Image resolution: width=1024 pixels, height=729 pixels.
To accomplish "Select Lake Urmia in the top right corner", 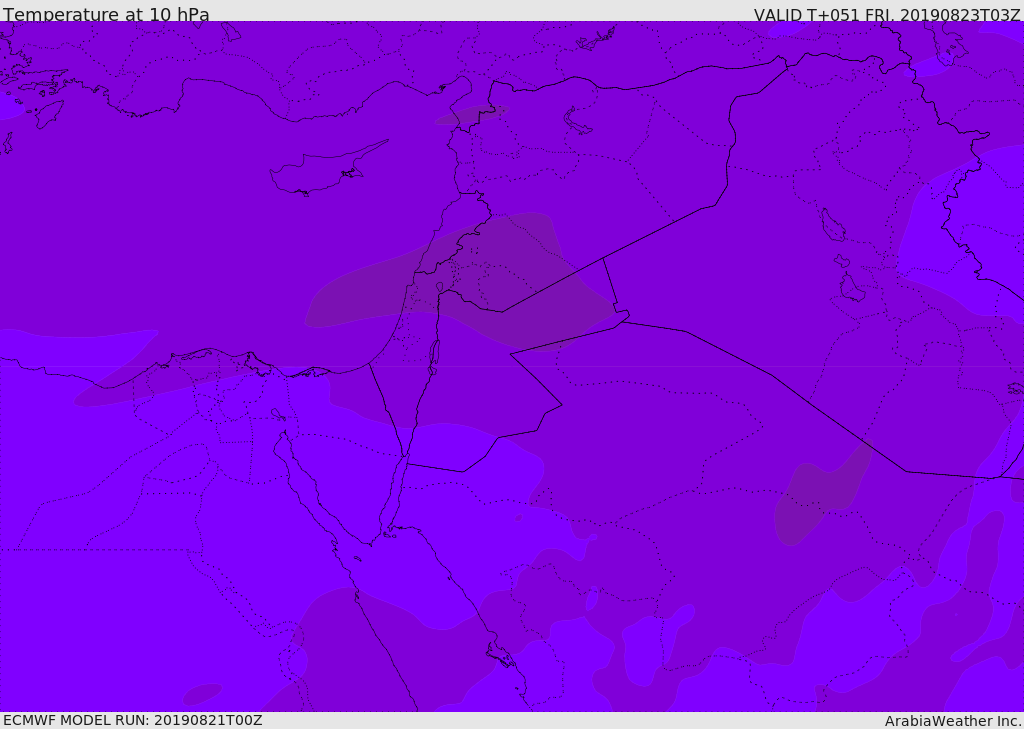I will click(948, 46).
